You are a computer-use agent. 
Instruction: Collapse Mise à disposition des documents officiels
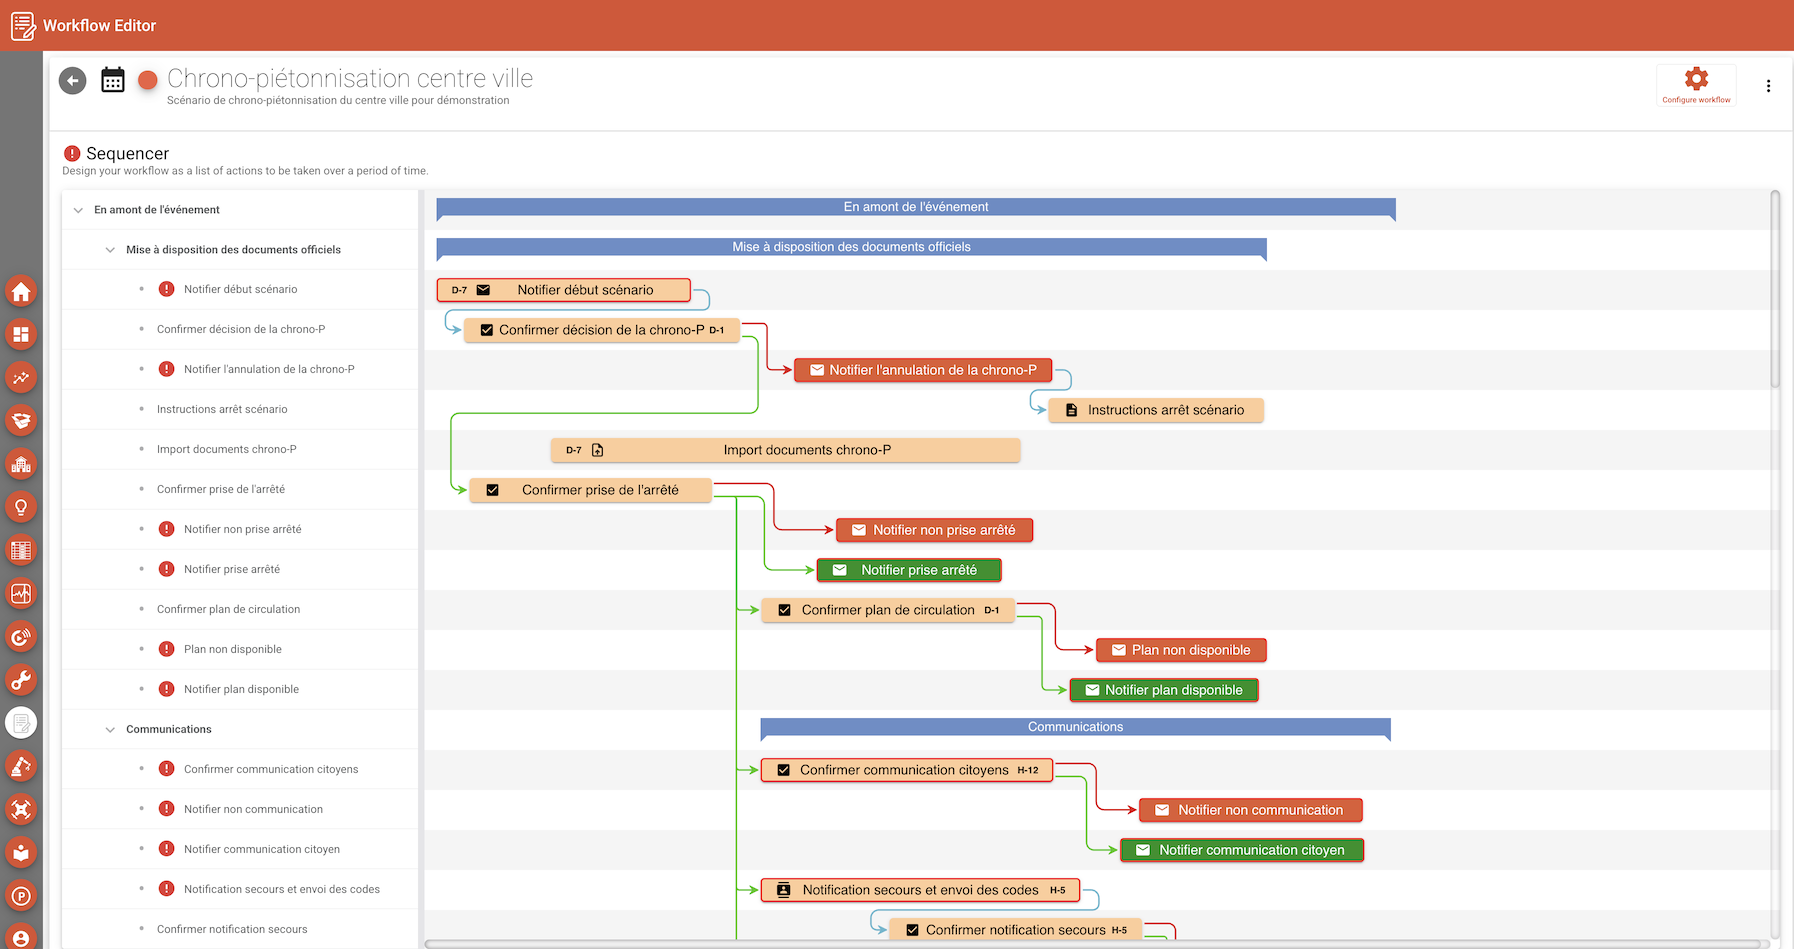[x=110, y=250]
